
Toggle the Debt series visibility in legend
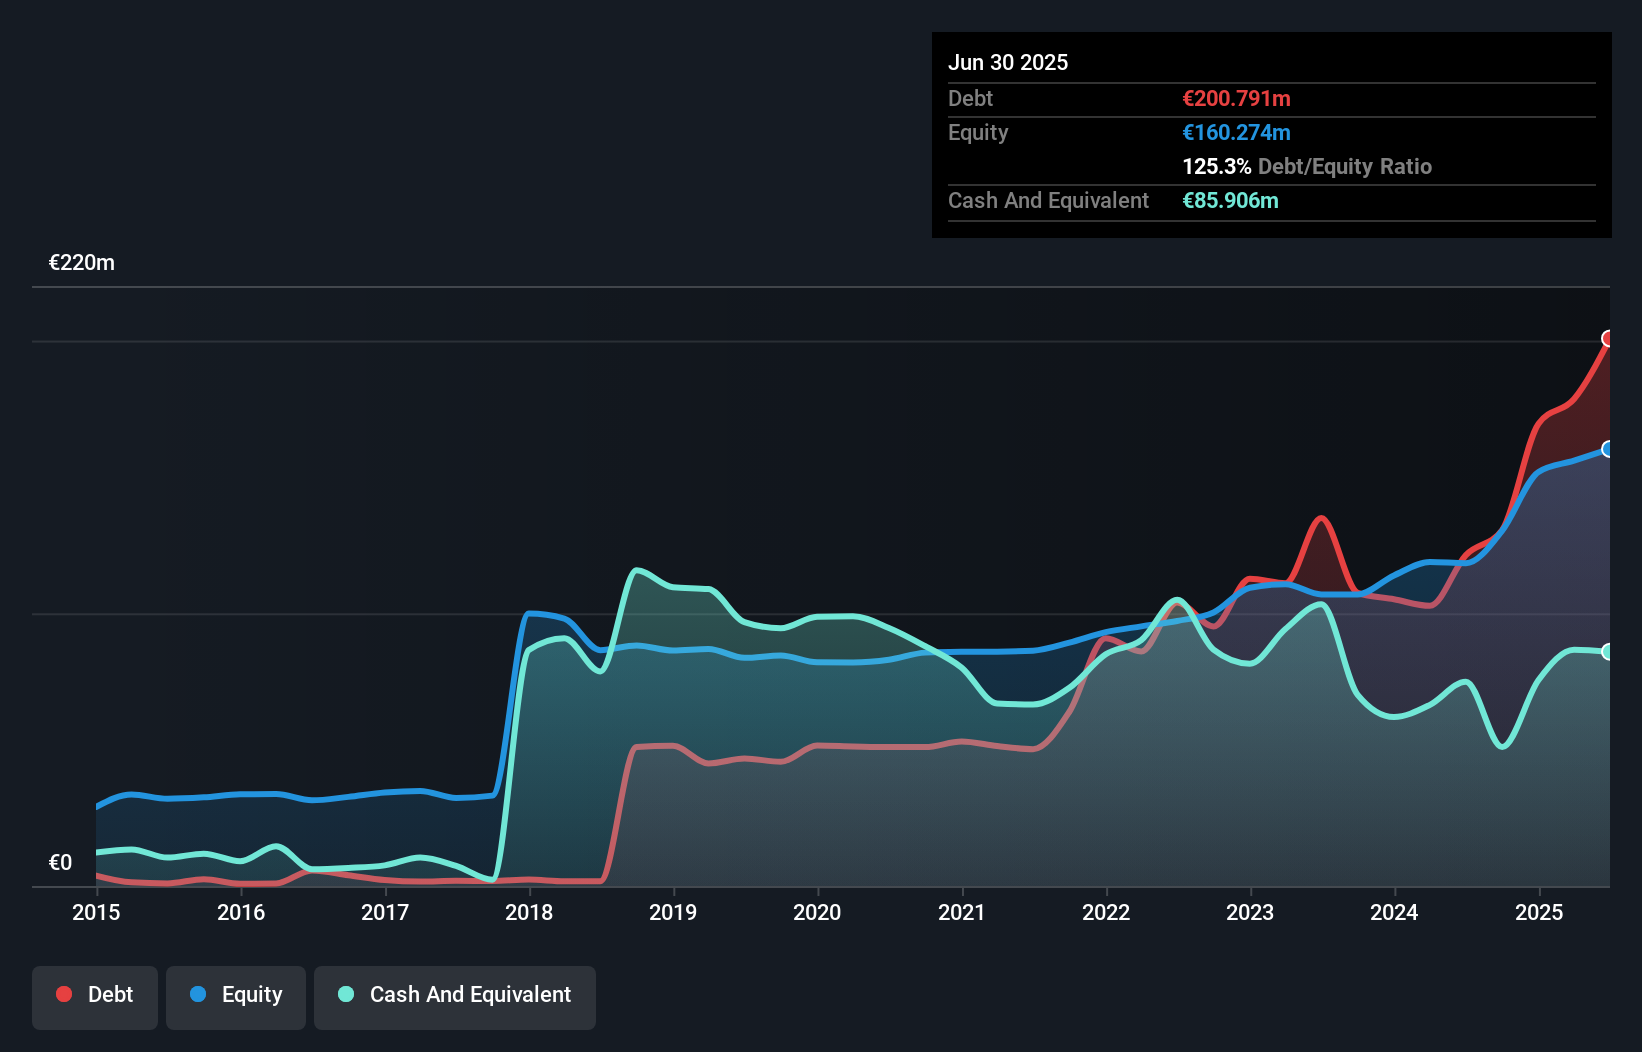pos(95,994)
